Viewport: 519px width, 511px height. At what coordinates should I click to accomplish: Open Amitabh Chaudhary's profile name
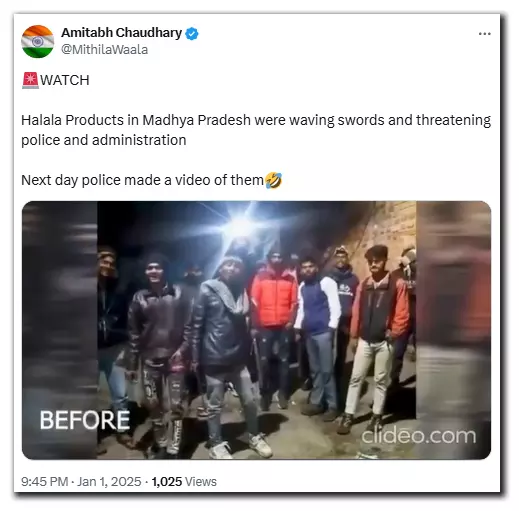pos(121,33)
